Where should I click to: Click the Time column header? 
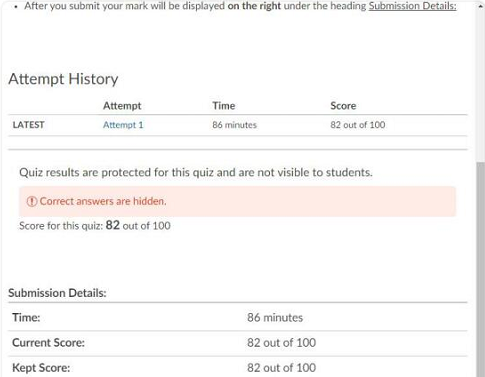click(x=224, y=106)
